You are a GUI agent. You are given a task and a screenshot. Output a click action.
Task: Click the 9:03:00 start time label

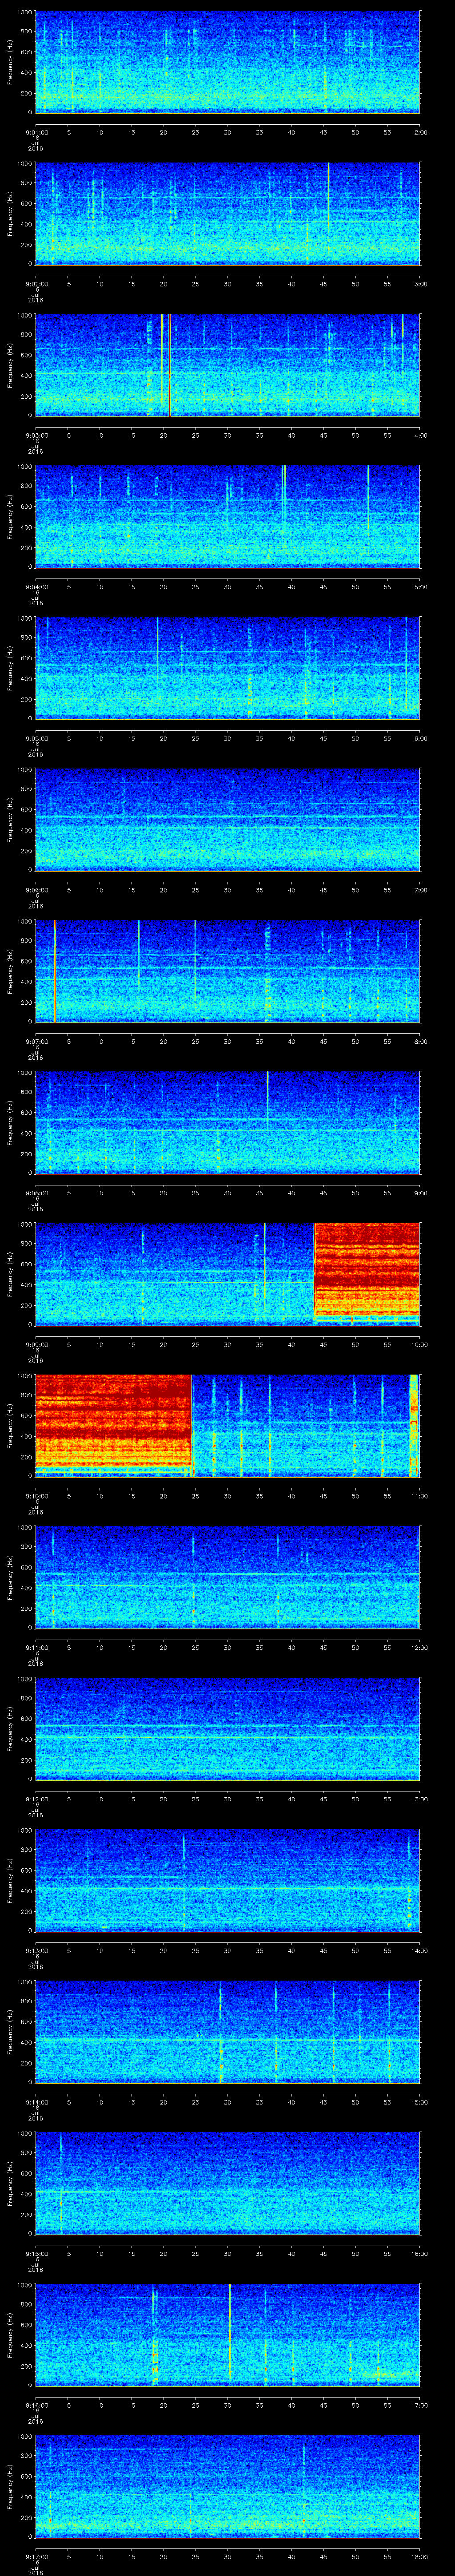coord(36,434)
